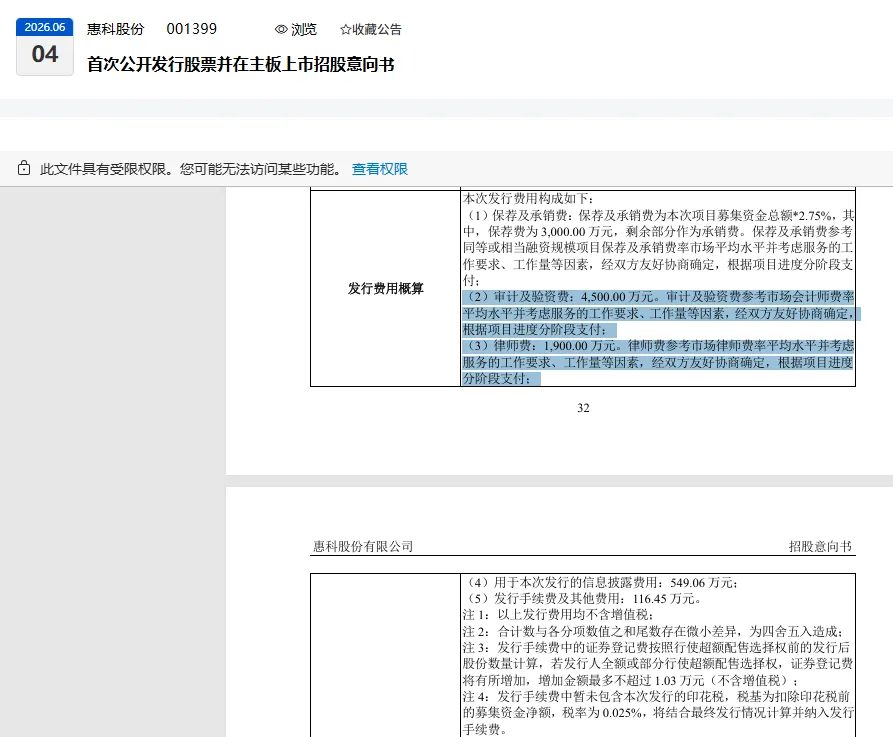Image resolution: width=893 pixels, height=737 pixels.
Task: Click the 2026.06 date badge
Action: [x=45, y=27]
